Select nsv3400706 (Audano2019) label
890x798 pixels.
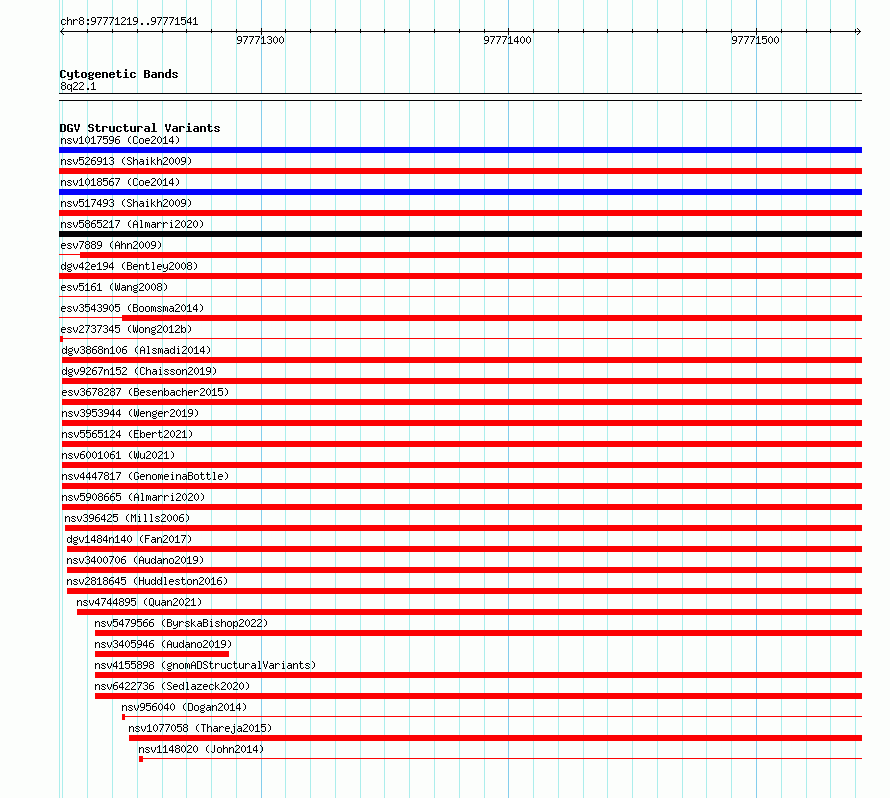135,560
